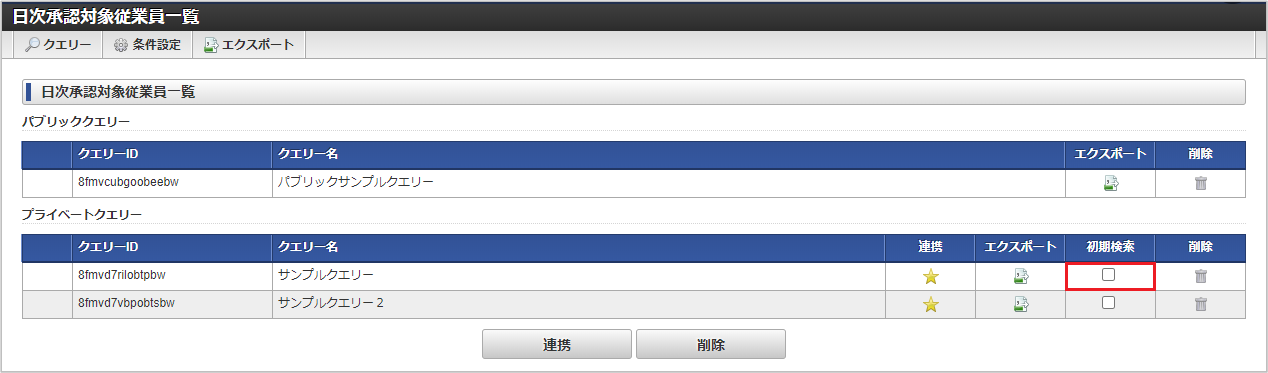Viewport: 1268px width, 373px height.
Task: Open the クエリー toolbar menu
Action: point(58,45)
